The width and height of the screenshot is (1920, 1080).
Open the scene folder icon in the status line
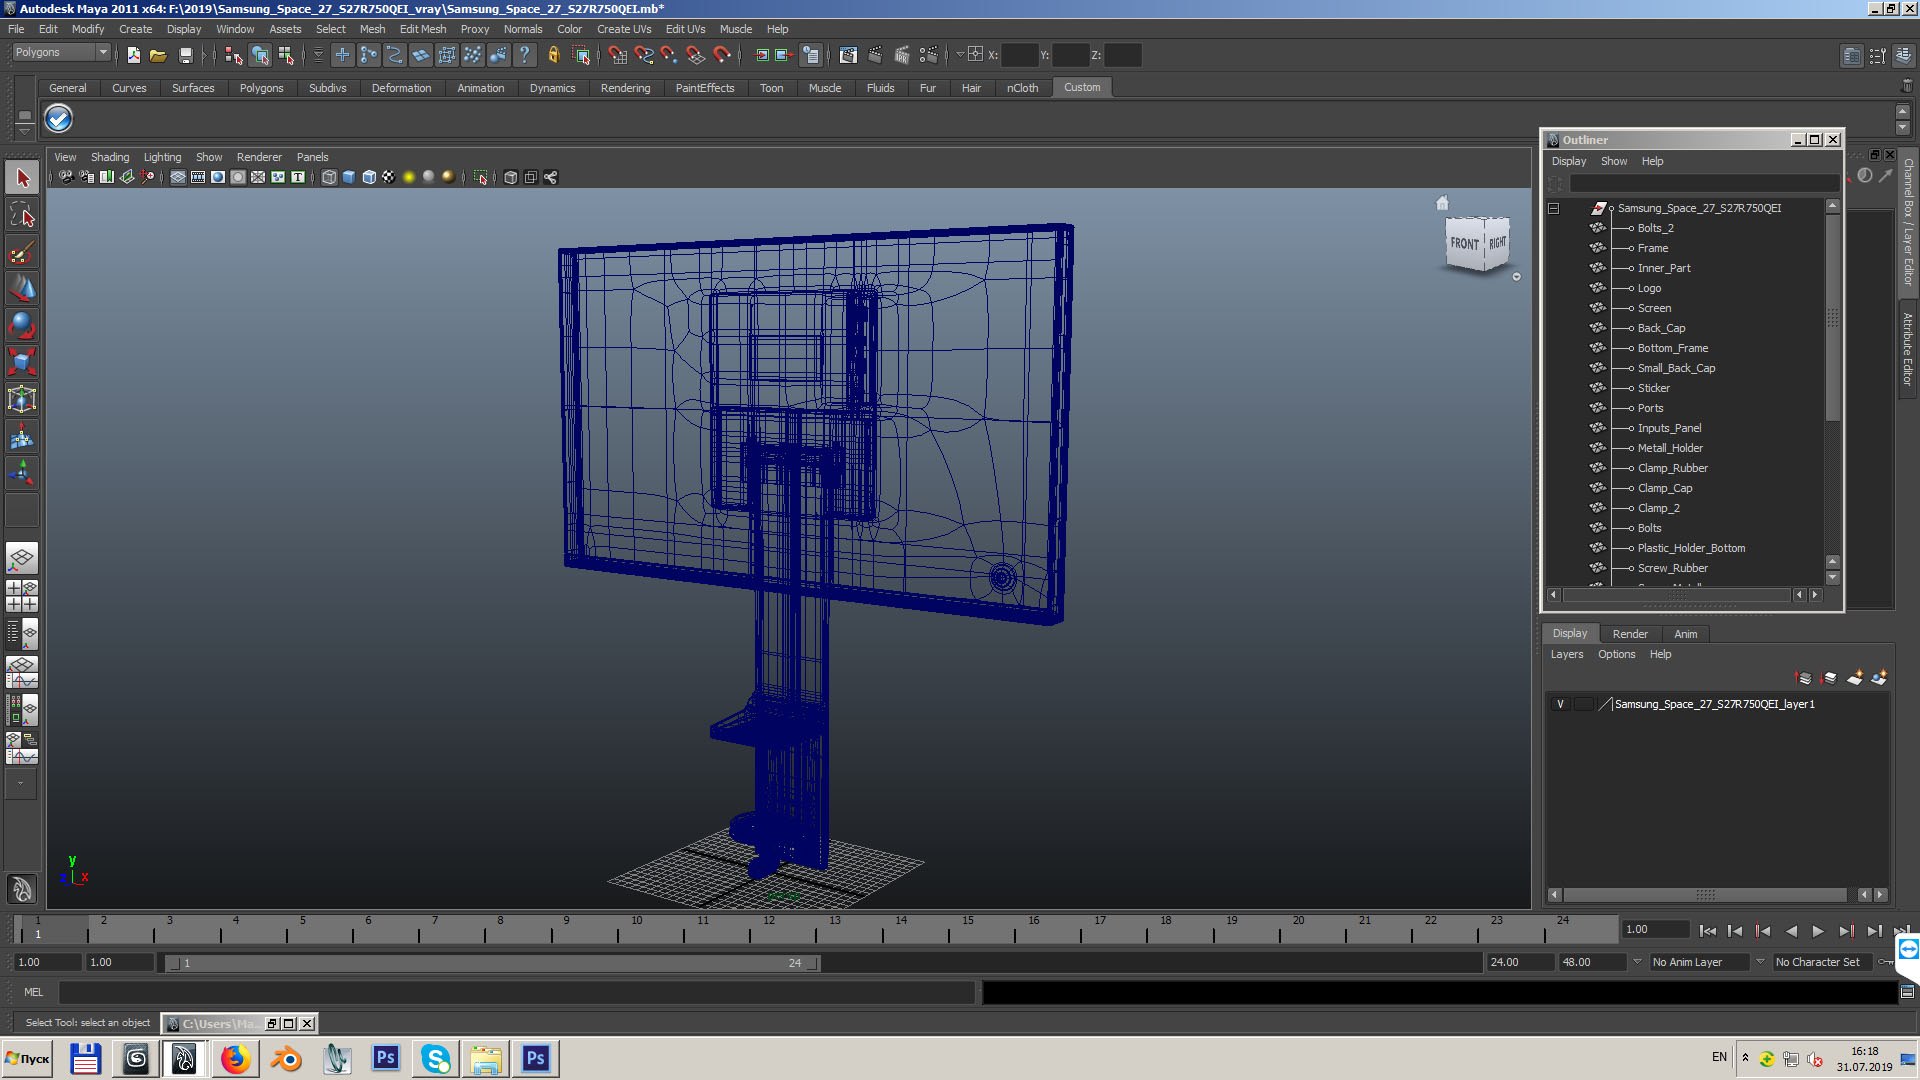[158, 55]
